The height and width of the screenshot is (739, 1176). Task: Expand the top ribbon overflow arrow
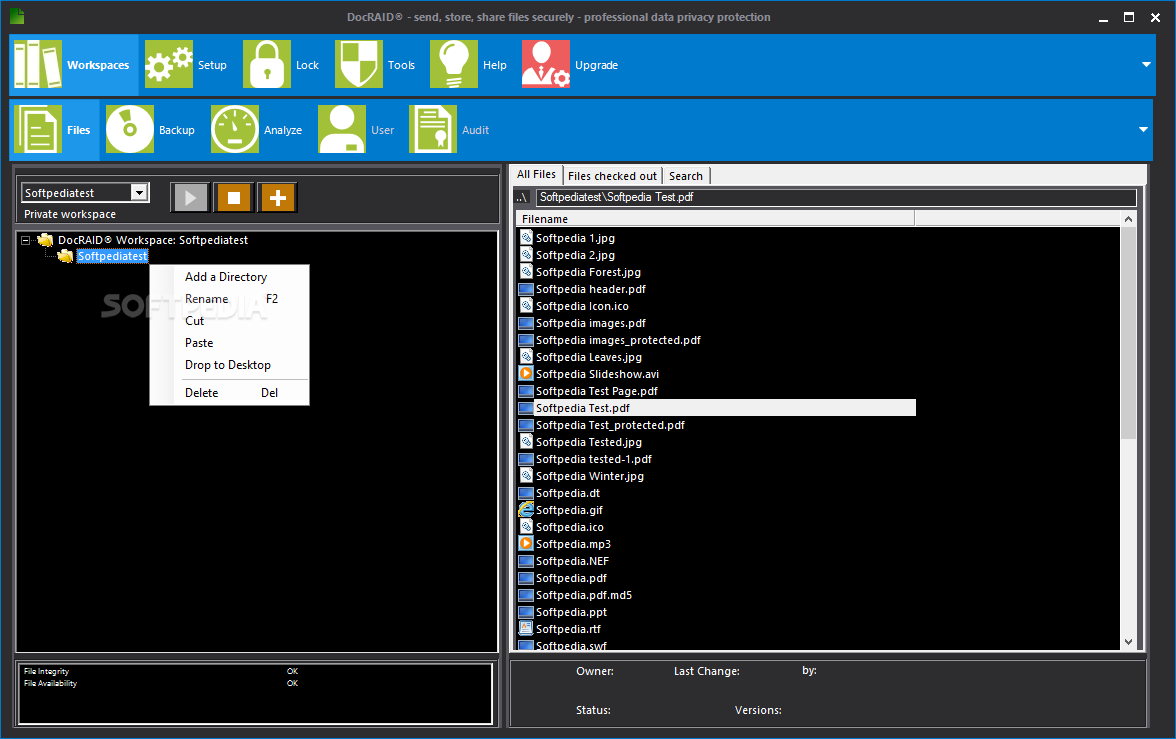point(1146,65)
